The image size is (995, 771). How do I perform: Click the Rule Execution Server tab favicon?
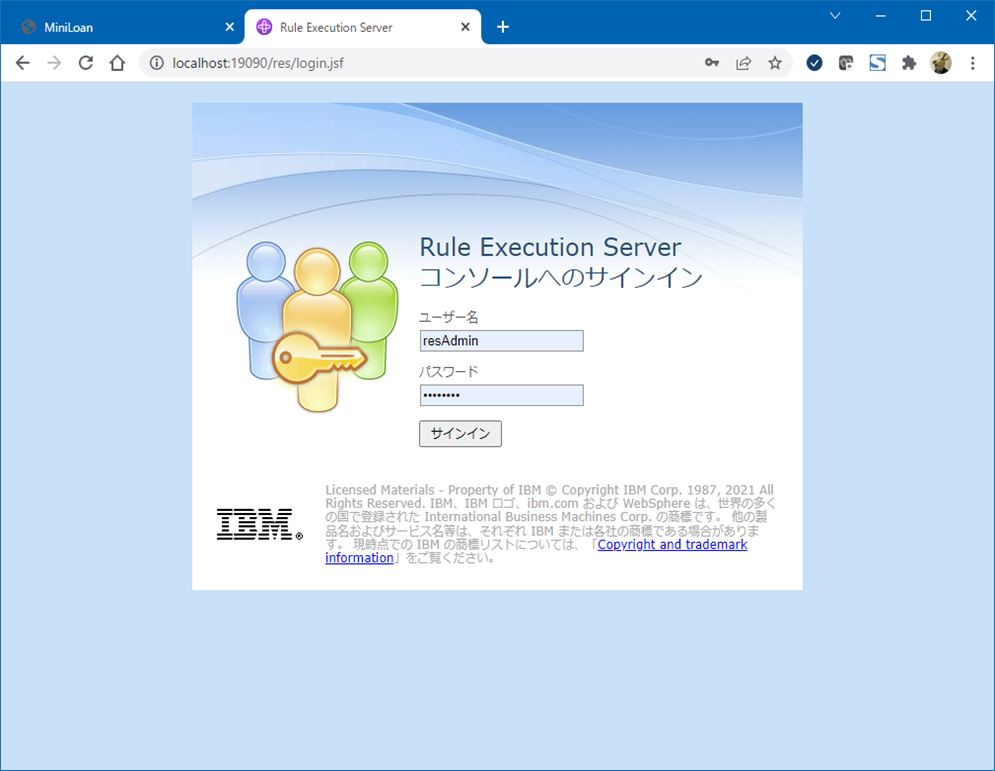[x=264, y=27]
